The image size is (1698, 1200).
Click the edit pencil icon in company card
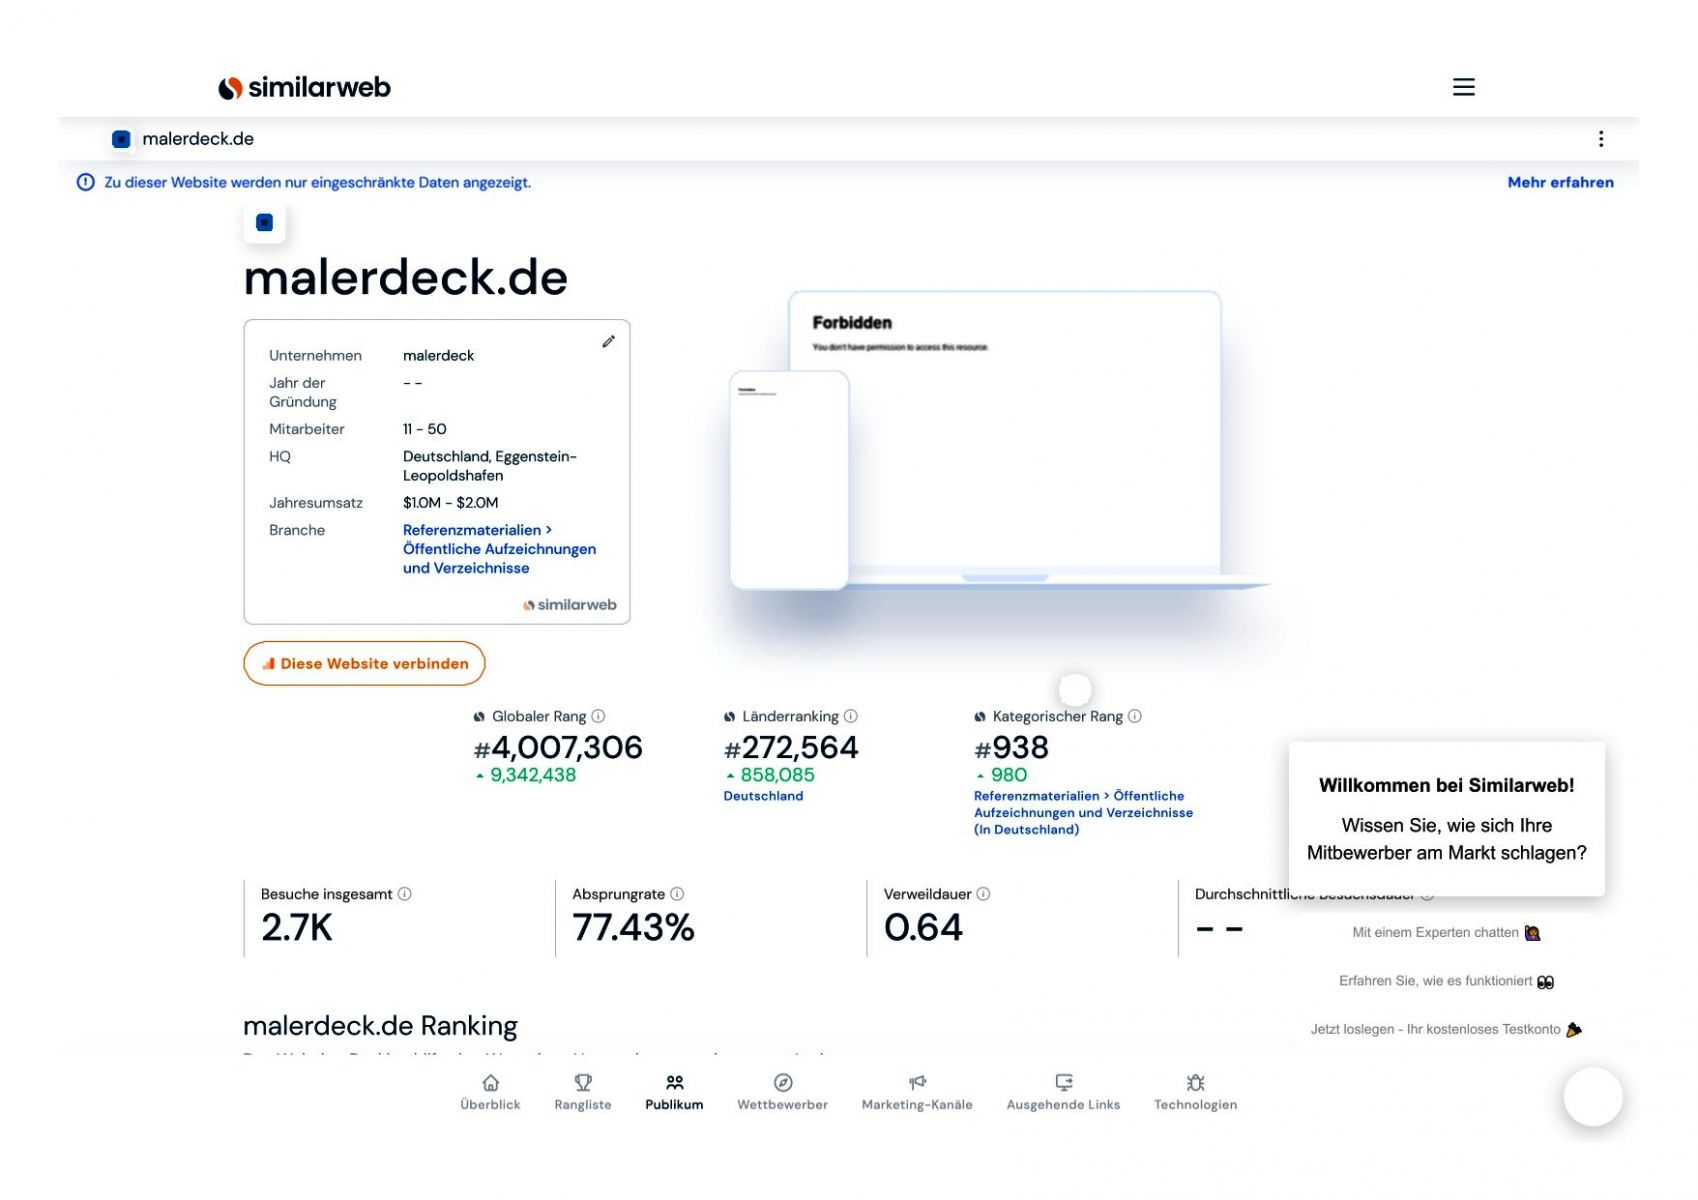(x=608, y=342)
